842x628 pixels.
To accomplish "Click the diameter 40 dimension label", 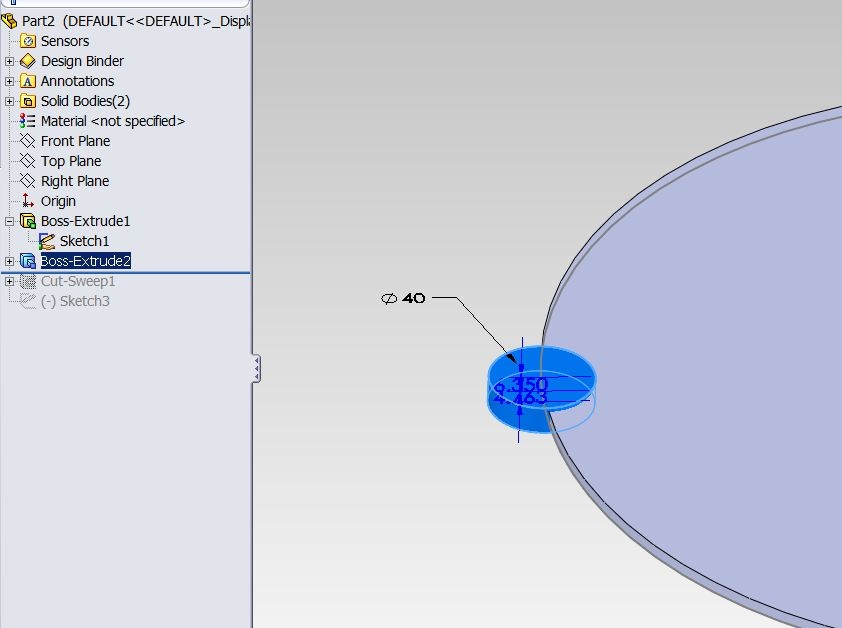I will (403, 298).
